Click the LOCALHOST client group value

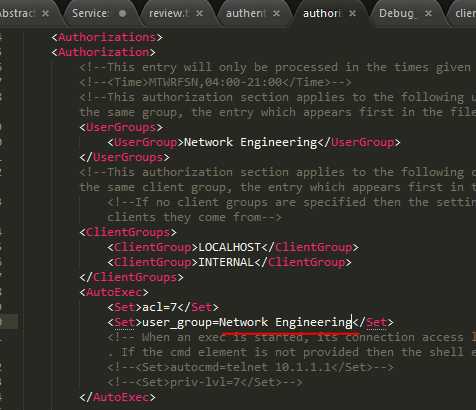[x=229, y=247]
